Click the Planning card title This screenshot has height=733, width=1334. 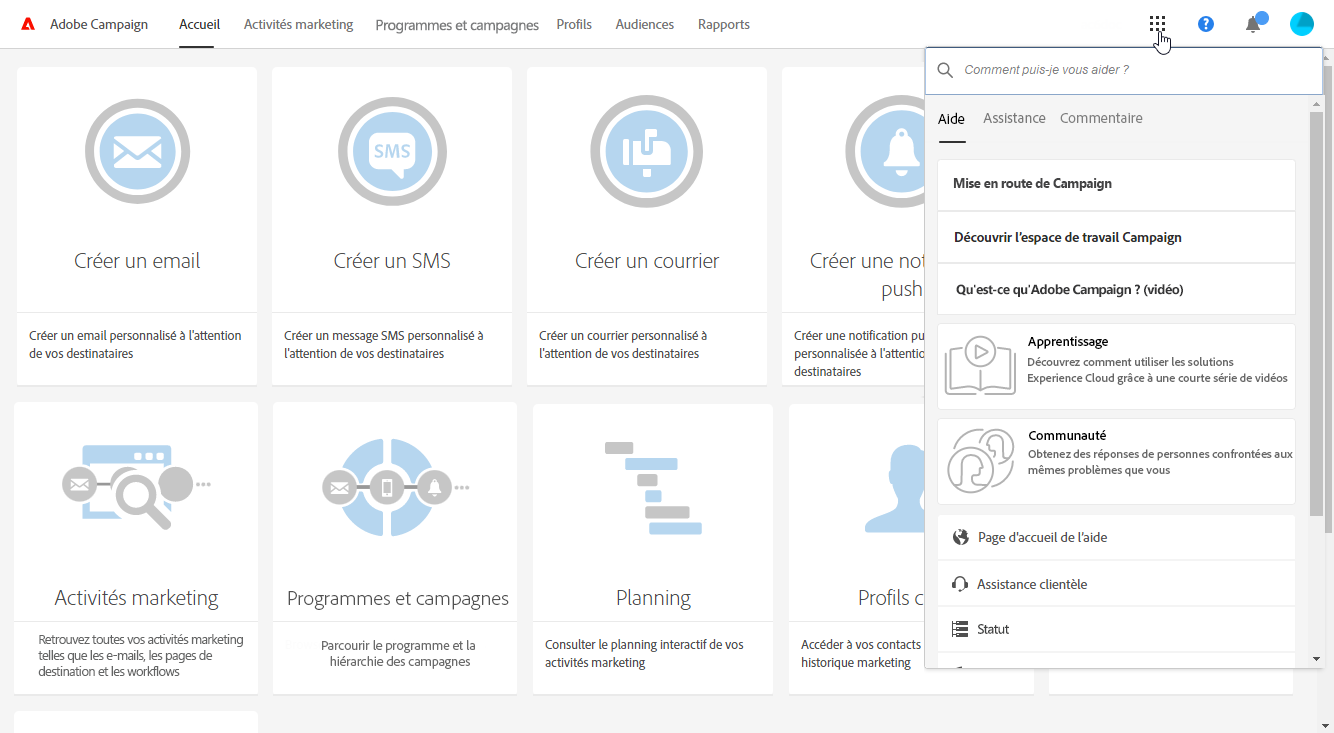[x=653, y=598]
